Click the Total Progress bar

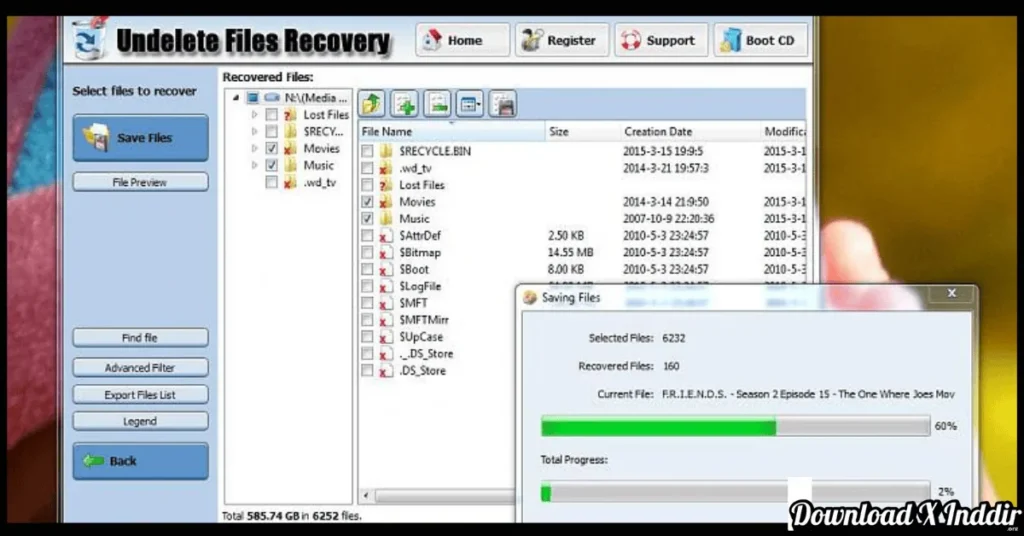point(735,492)
